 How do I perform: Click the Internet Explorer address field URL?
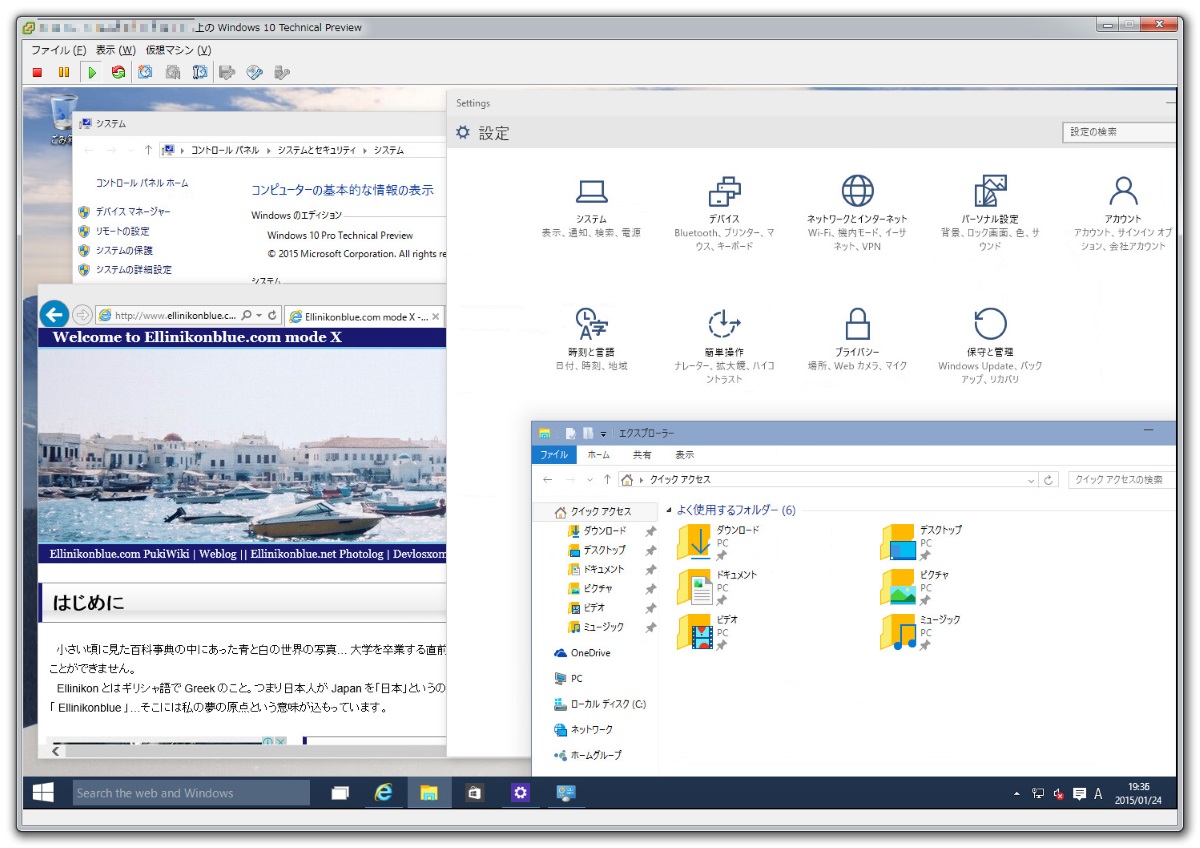[x=175, y=316]
